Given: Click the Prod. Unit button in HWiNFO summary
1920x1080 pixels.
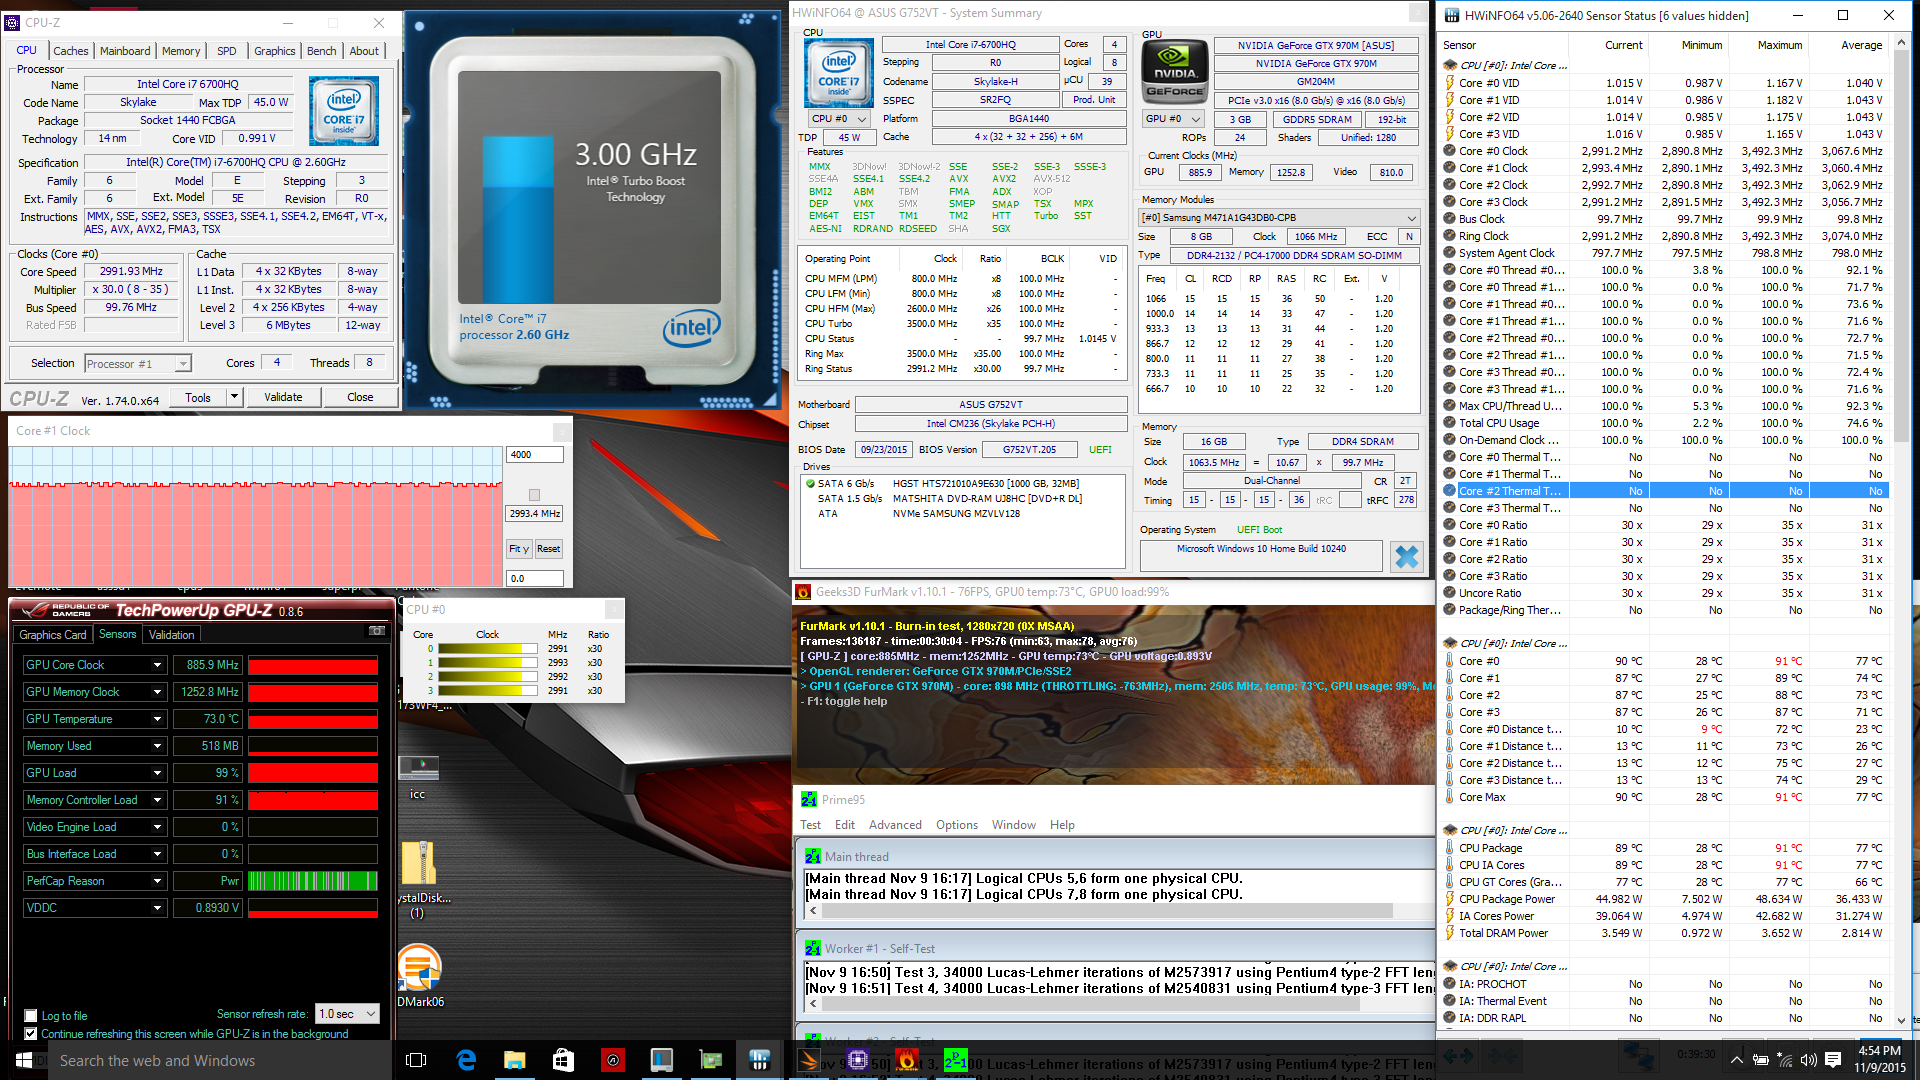Looking at the screenshot, I should click(x=1094, y=100).
